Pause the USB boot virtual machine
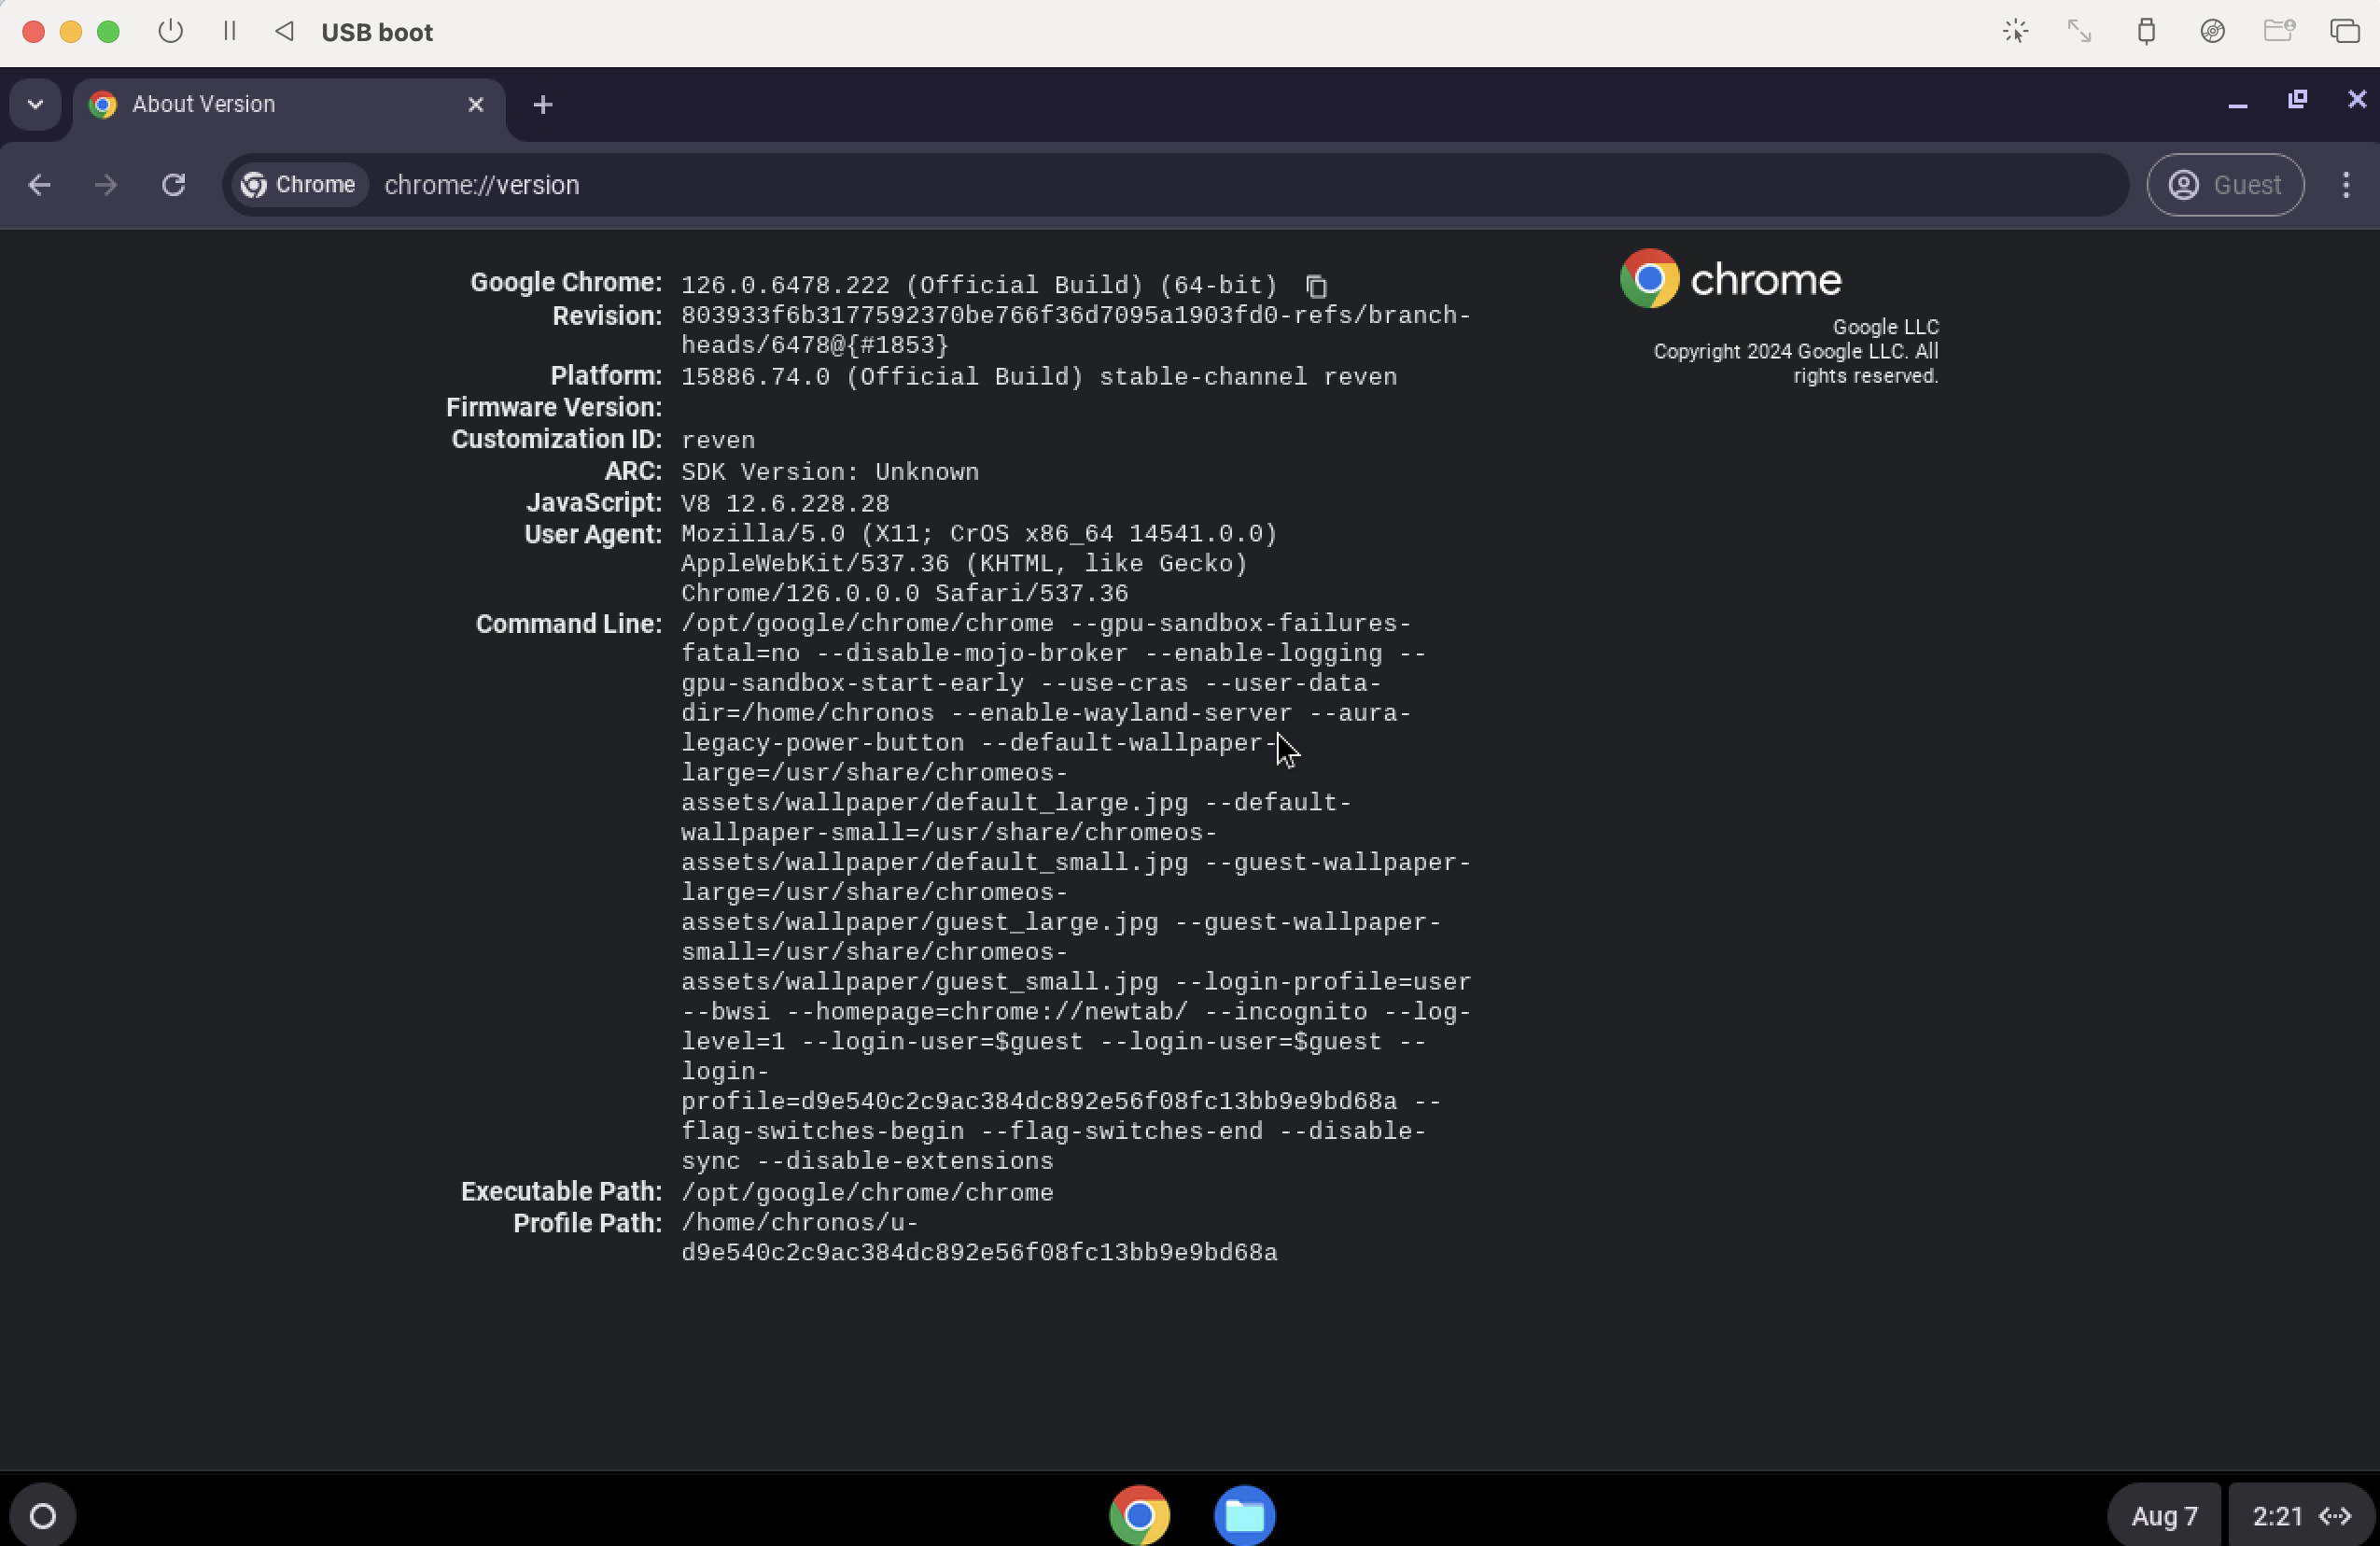 (x=229, y=31)
